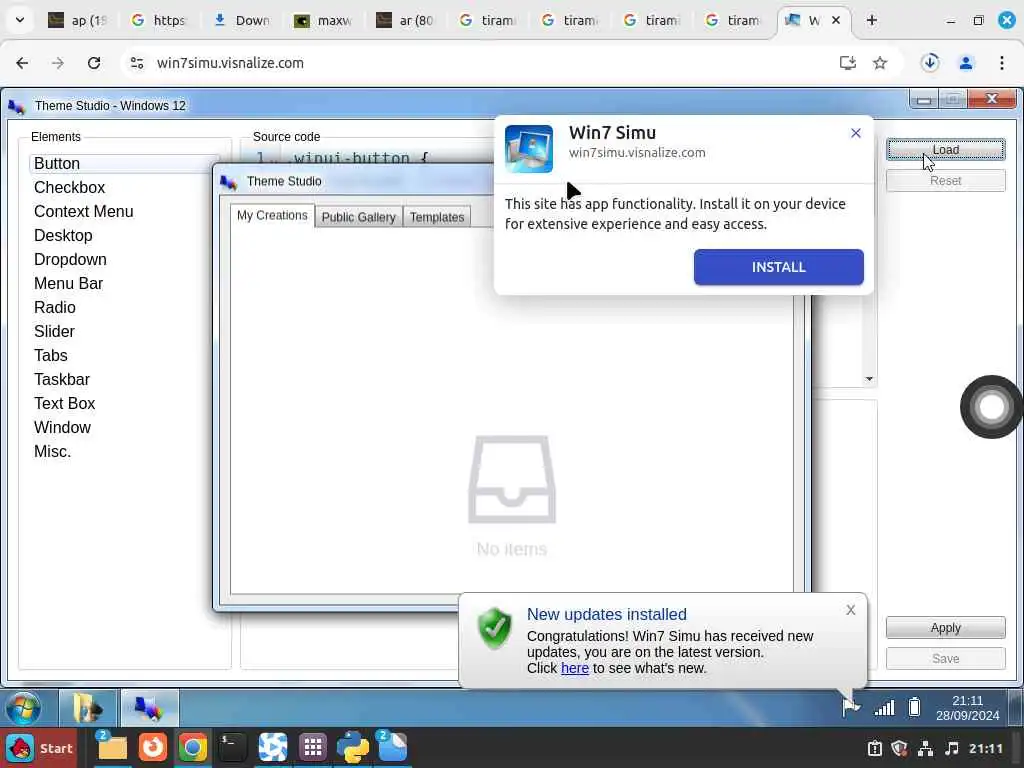Viewport: 1024px width, 768px height.
Task: Click the network signal bars tray icon
Action: 884,707
